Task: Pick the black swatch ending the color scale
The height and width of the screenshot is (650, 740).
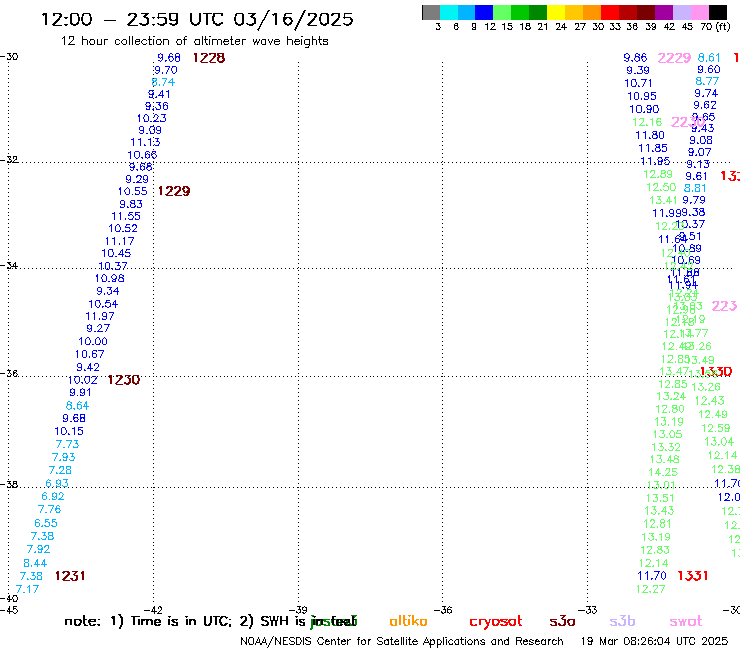Action: tap(718, 12)
